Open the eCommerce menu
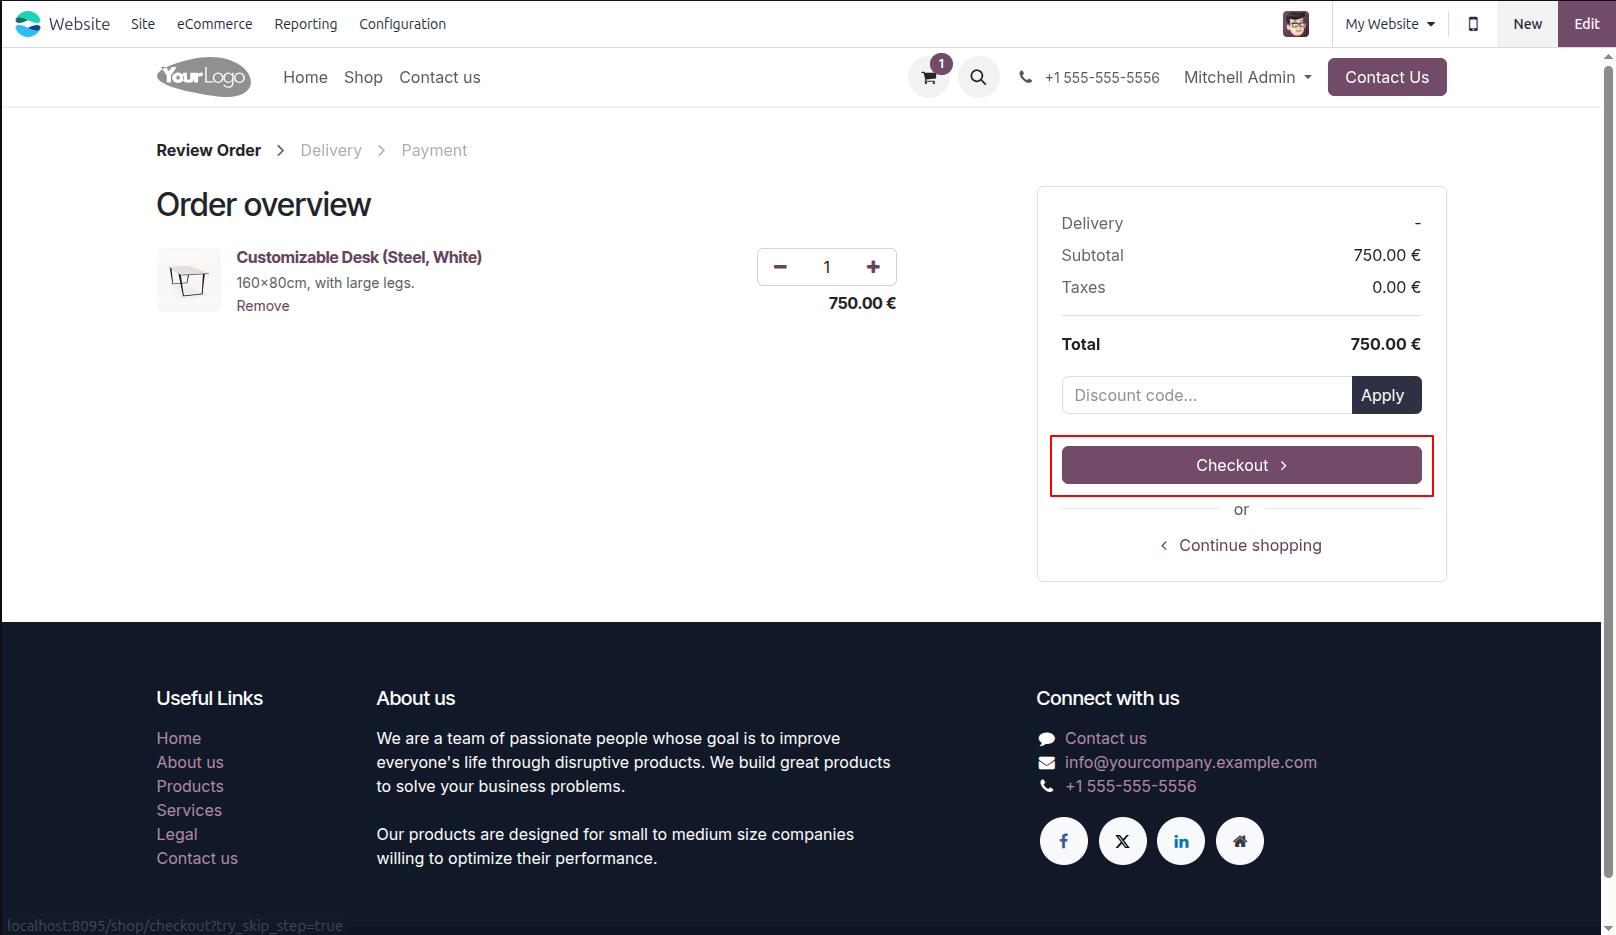1616x935 pixels. (215, 24)
